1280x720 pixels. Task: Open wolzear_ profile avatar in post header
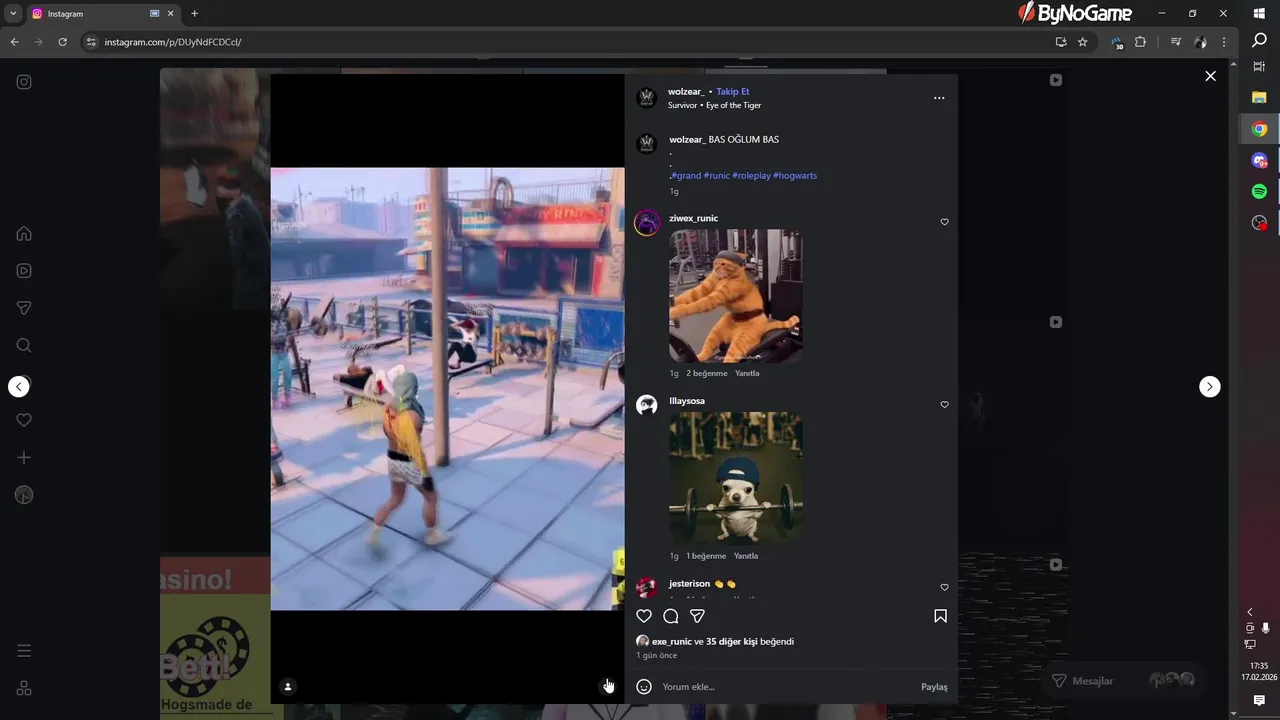tap(647, 97)
